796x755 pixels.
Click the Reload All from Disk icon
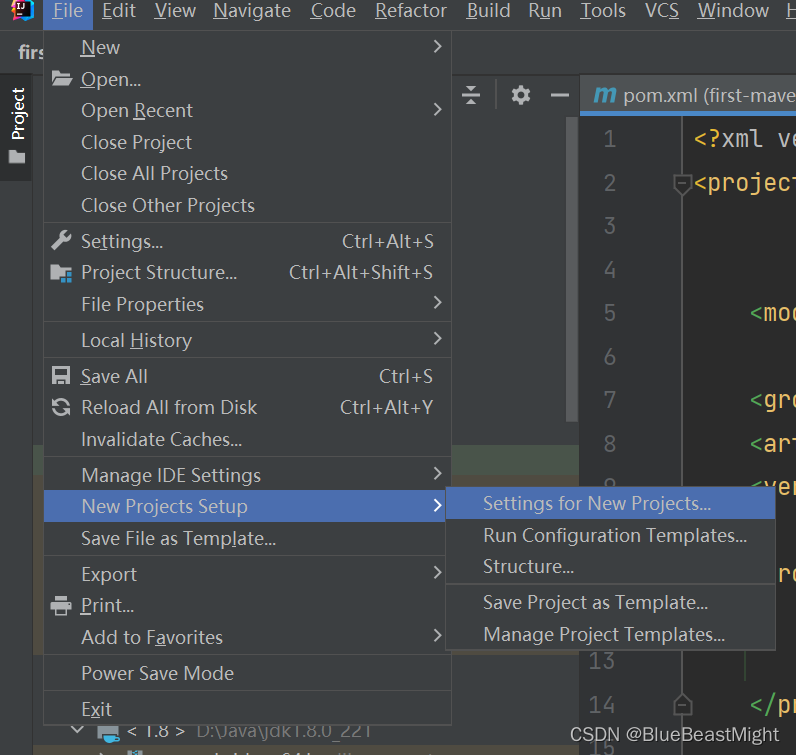[61, 407]
